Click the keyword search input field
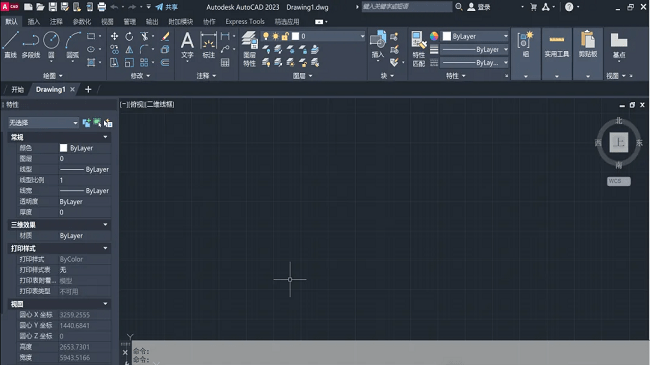The width and height of the screenshot is (650, 365). 407,7
